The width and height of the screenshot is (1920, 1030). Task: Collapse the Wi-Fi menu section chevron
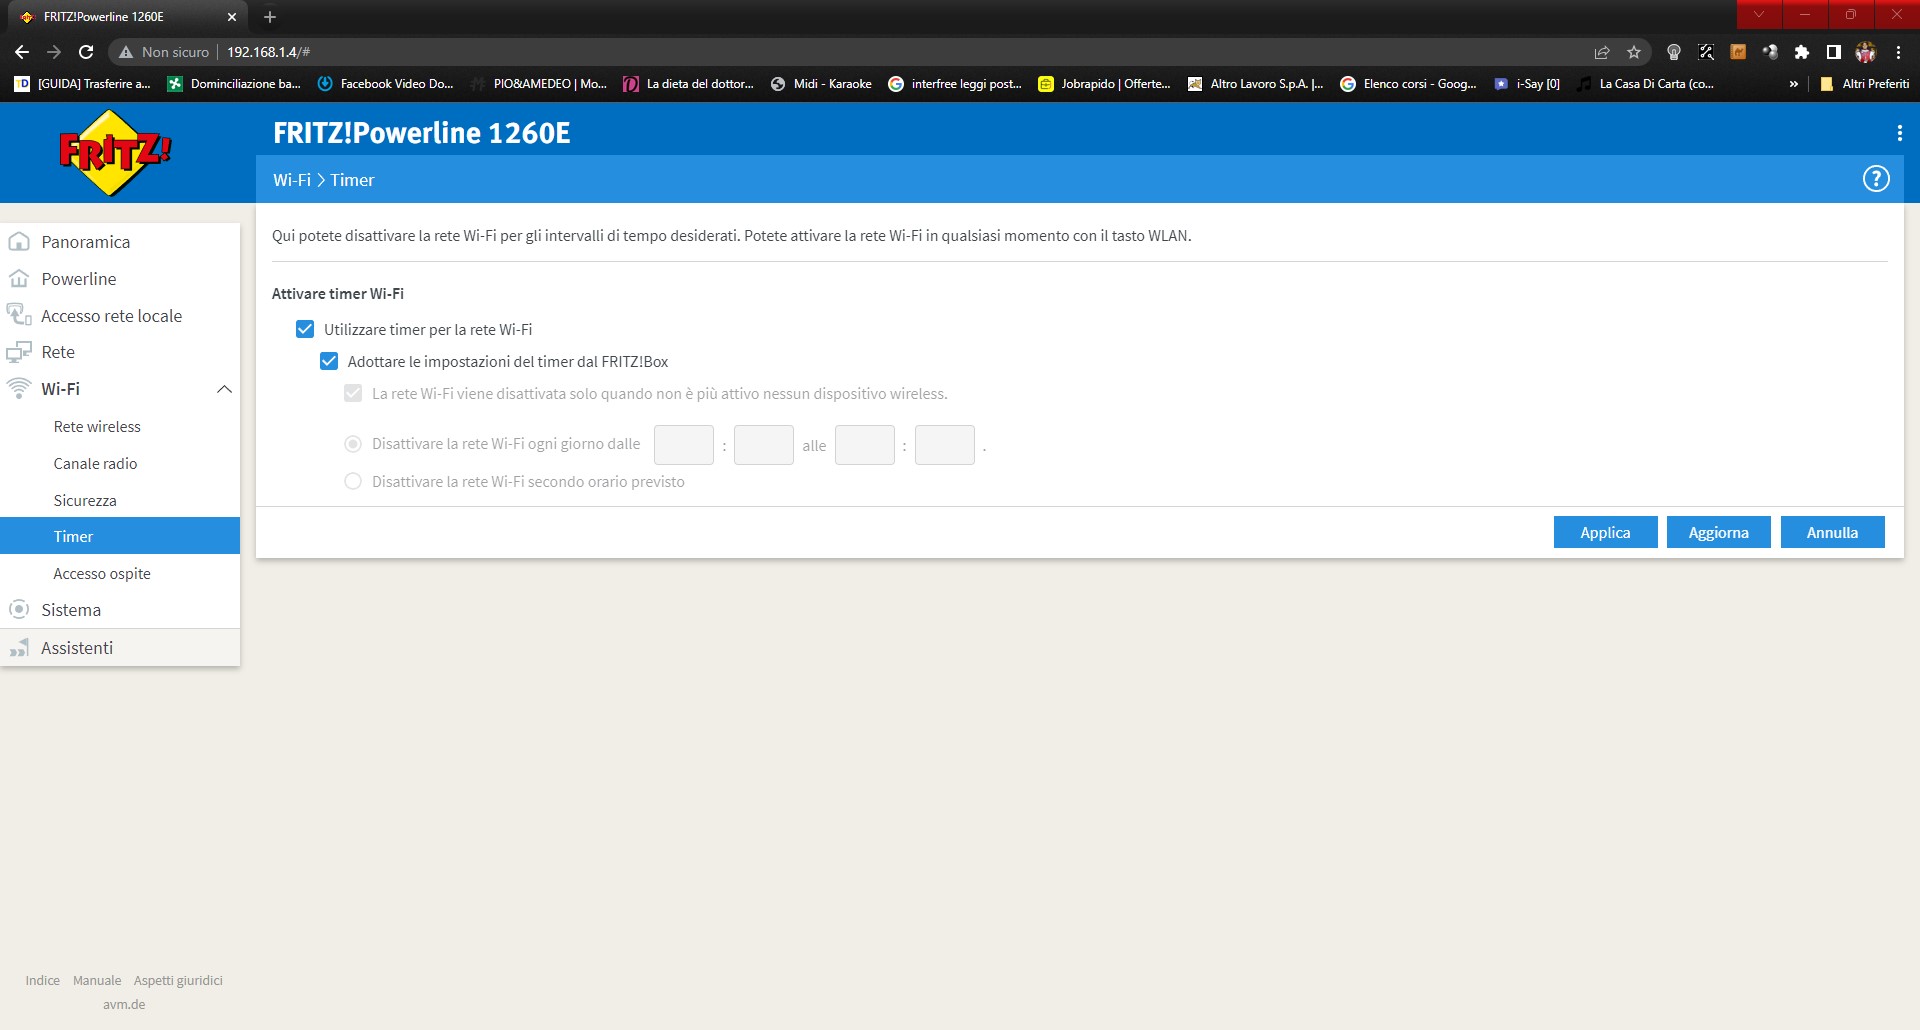224,389
